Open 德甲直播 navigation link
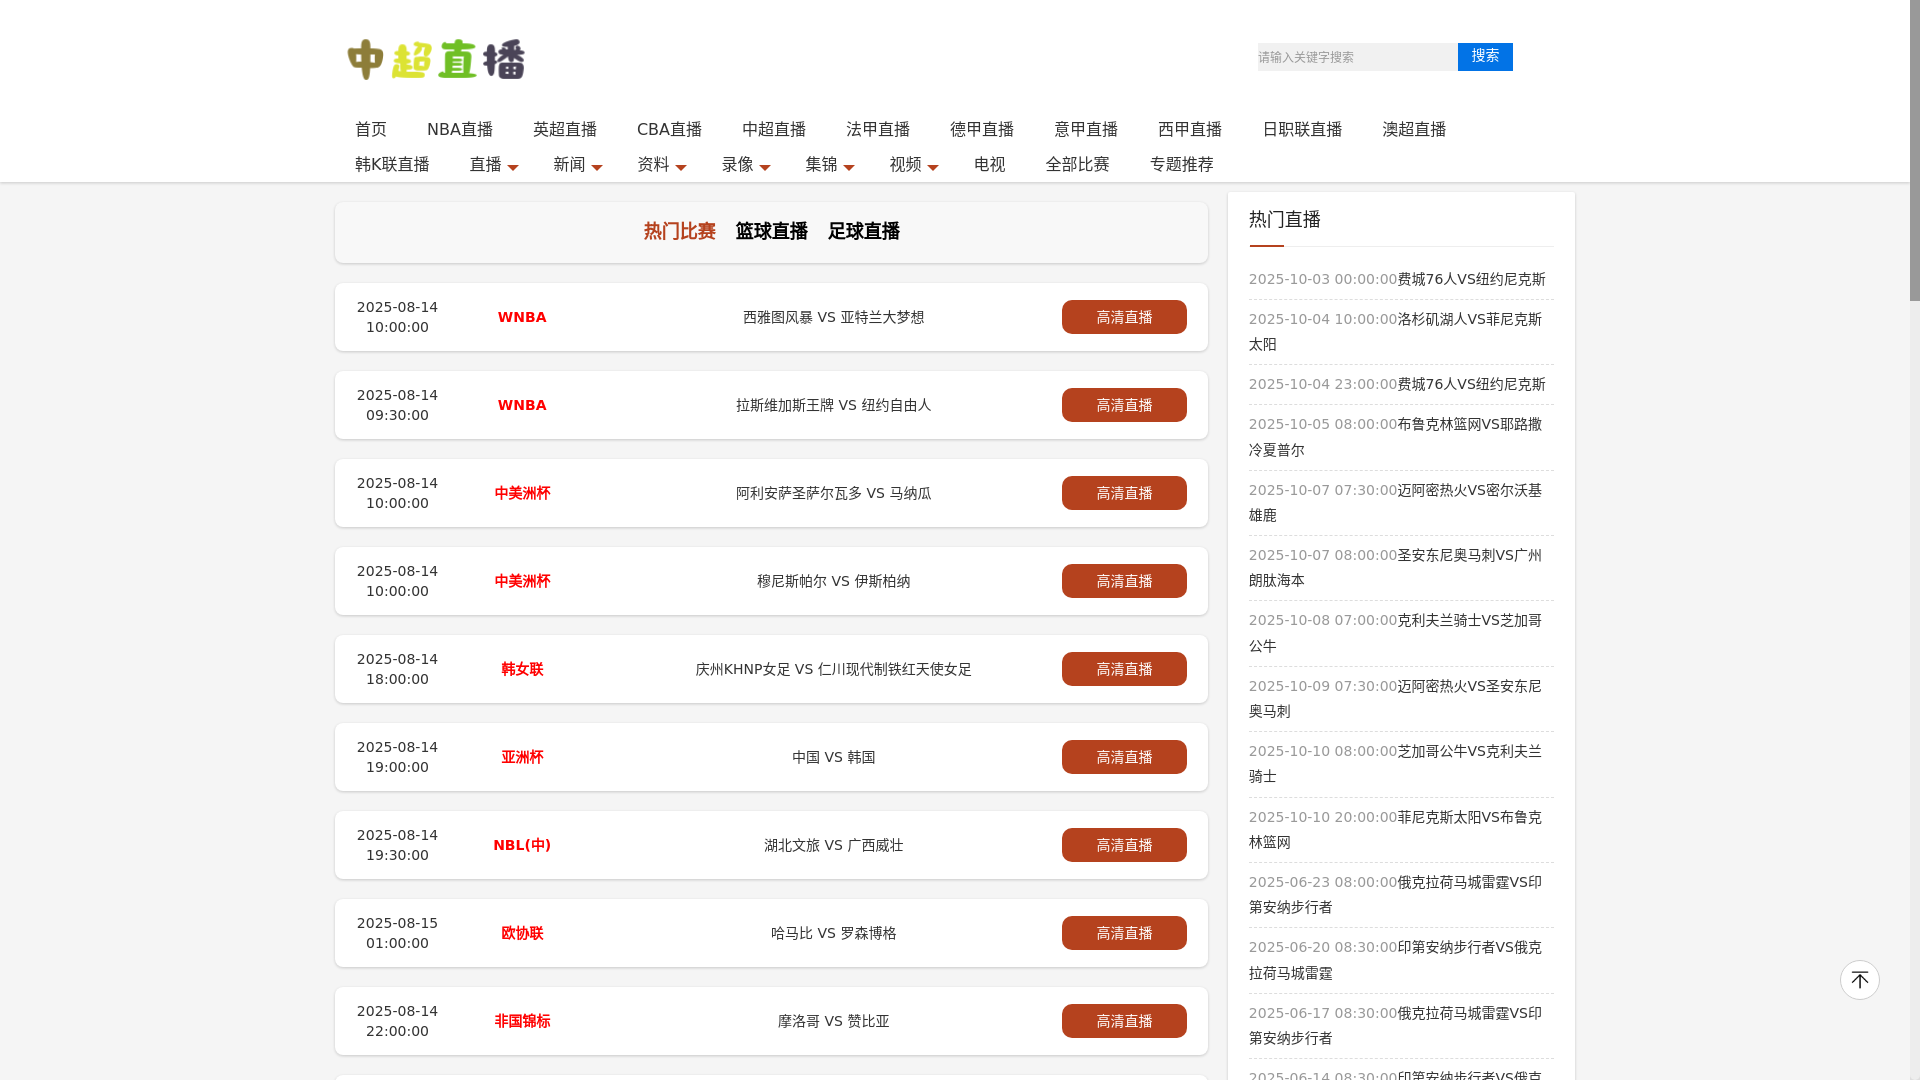Image resolution: width=1920 pixels, height=1080 pixels. [x=982, y=129]
